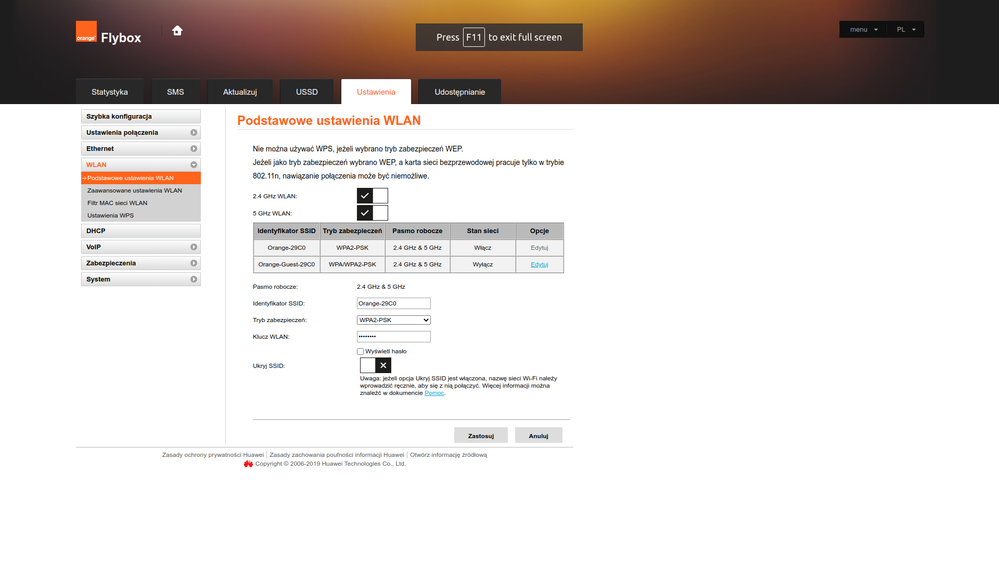
Task: Click Edytuj for Orange-29C0 row
Action: coord(539,248)
